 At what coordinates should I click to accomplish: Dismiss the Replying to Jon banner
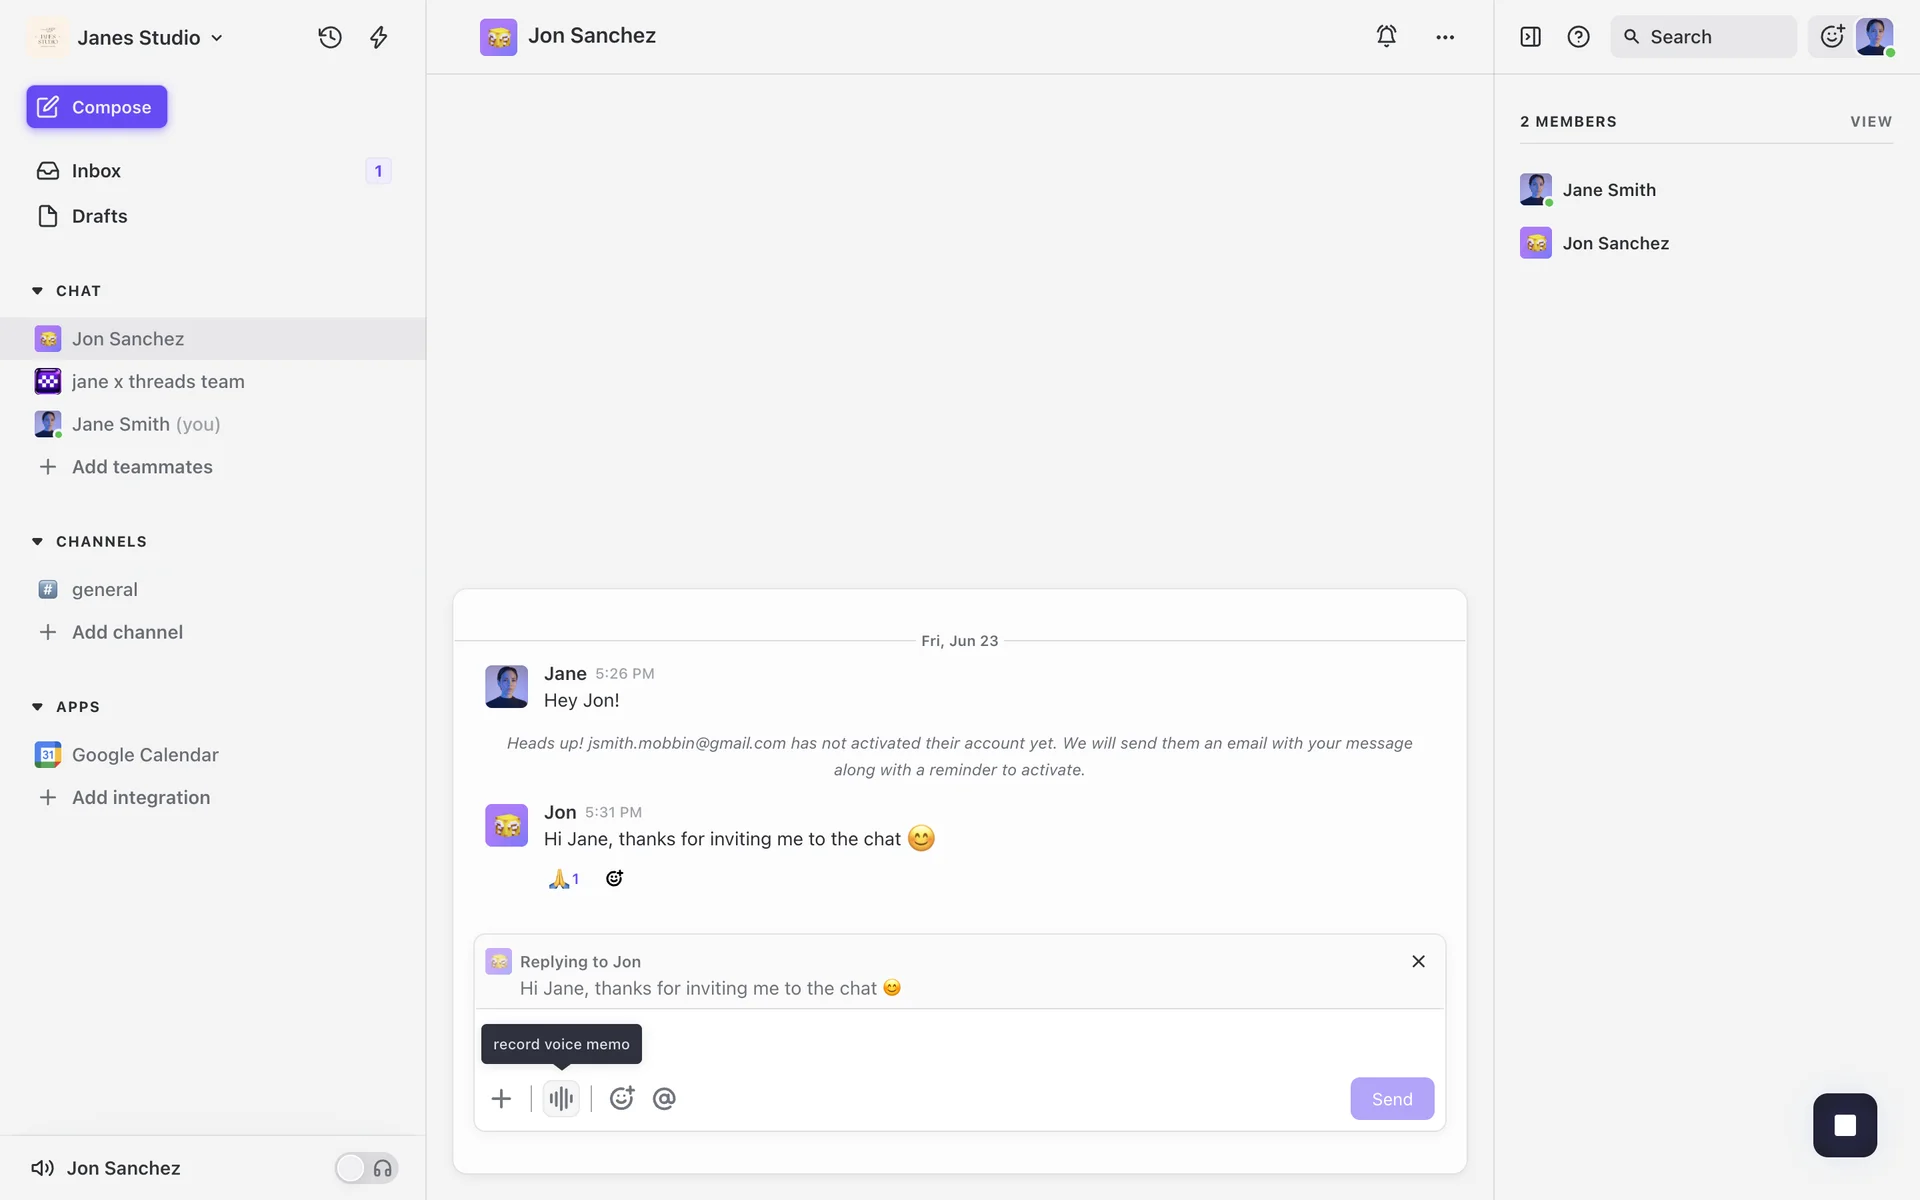1418,961
